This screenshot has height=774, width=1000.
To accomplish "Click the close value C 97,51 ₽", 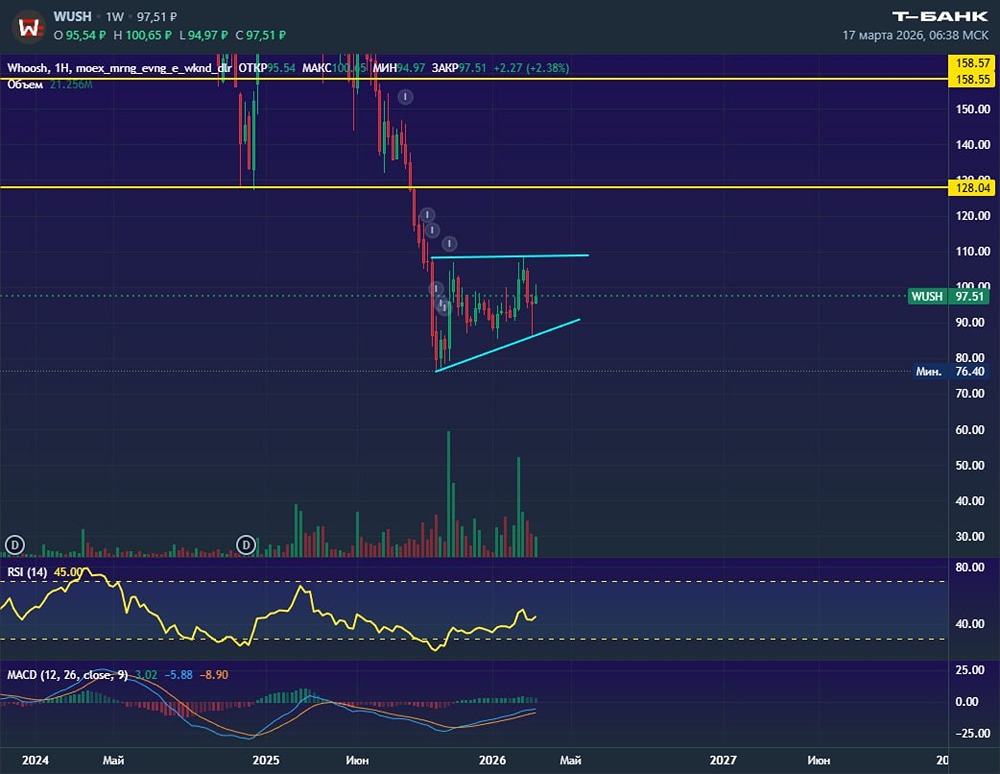I will [x=261, y=36].
